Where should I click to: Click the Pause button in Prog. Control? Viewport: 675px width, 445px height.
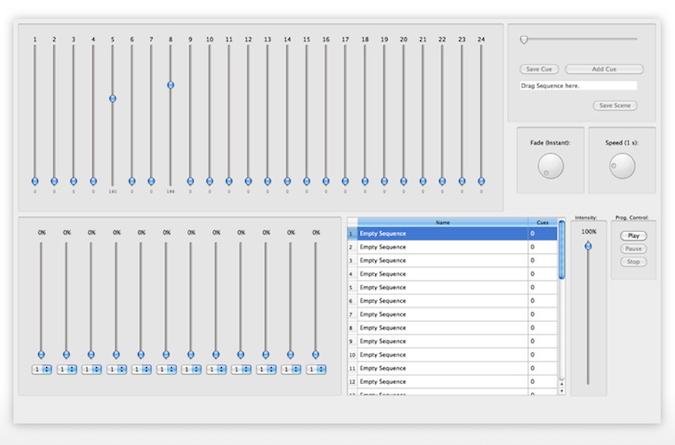click(x=633, y=249)
